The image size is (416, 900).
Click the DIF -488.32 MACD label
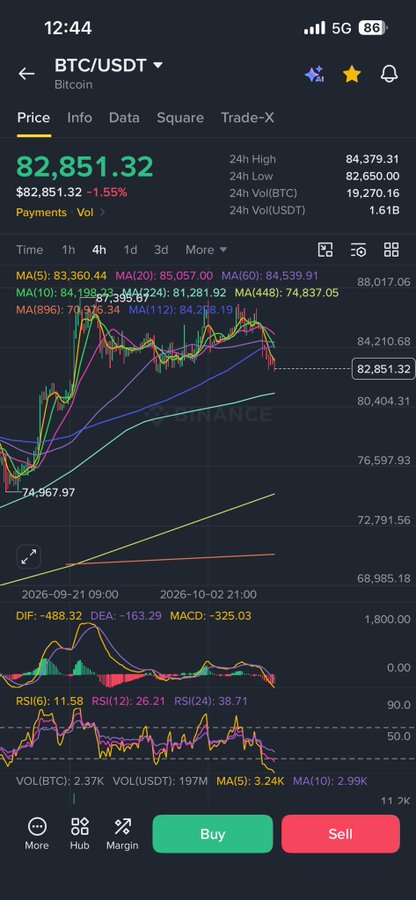49,616
